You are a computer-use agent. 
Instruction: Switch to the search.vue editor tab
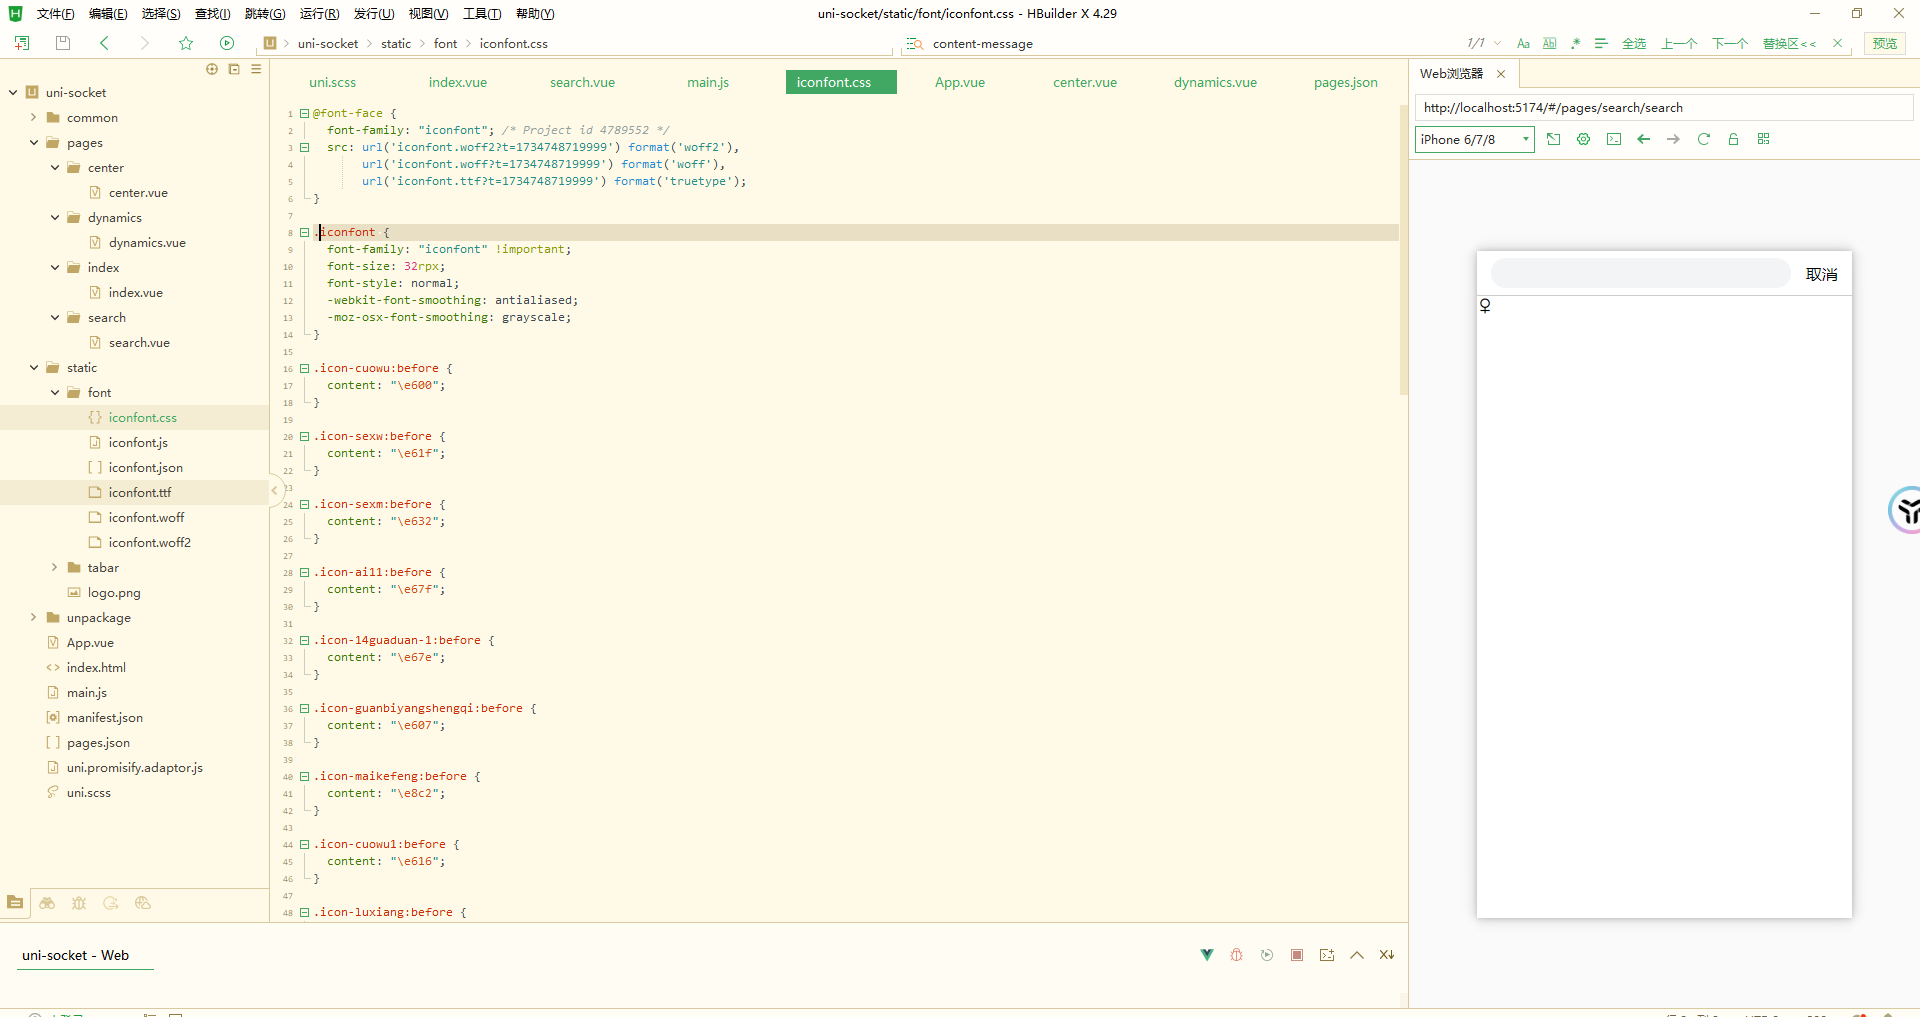point(582,82)
